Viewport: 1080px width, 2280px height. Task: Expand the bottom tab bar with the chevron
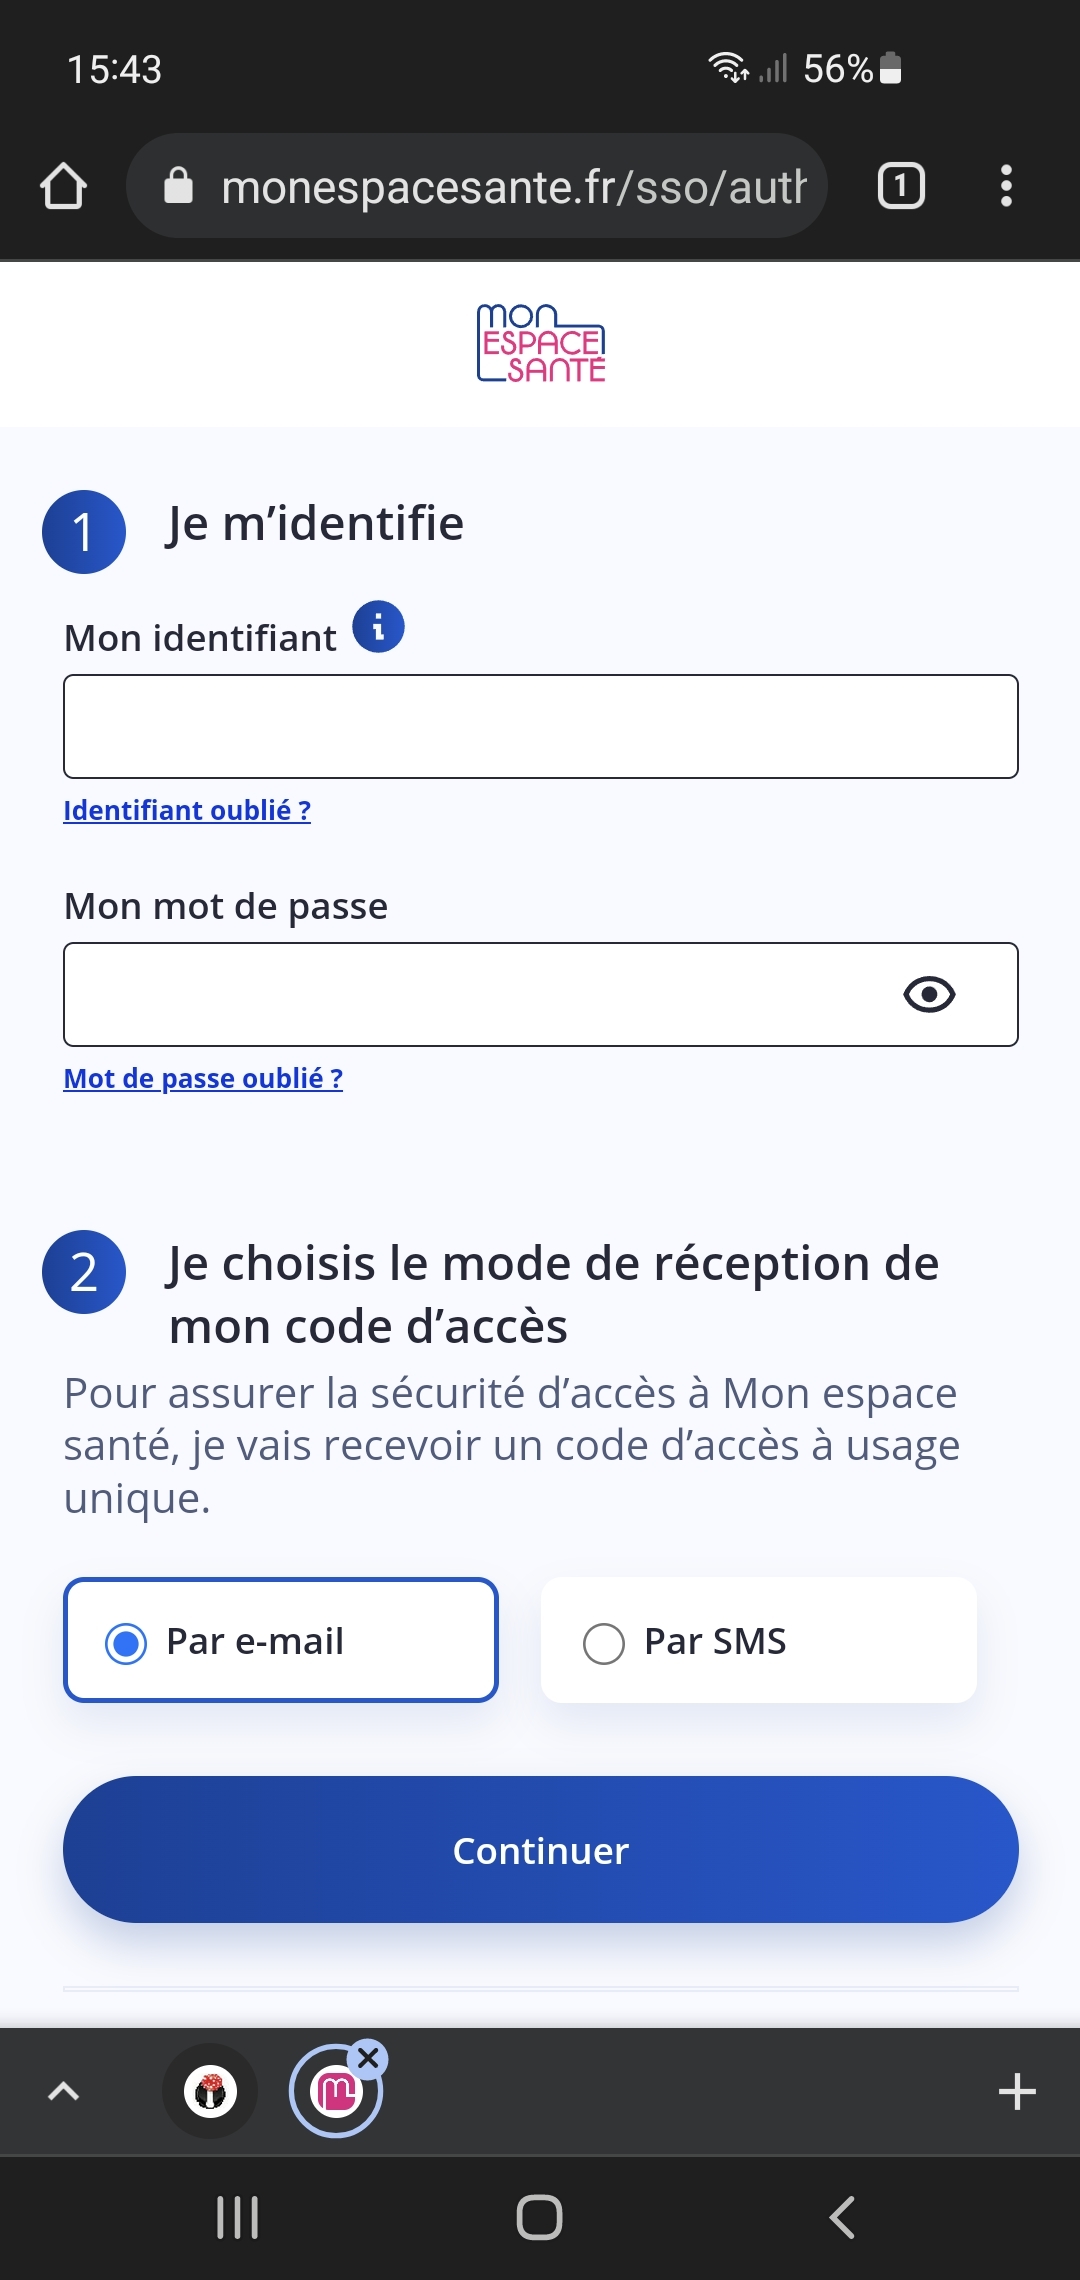pos(64,2091)
